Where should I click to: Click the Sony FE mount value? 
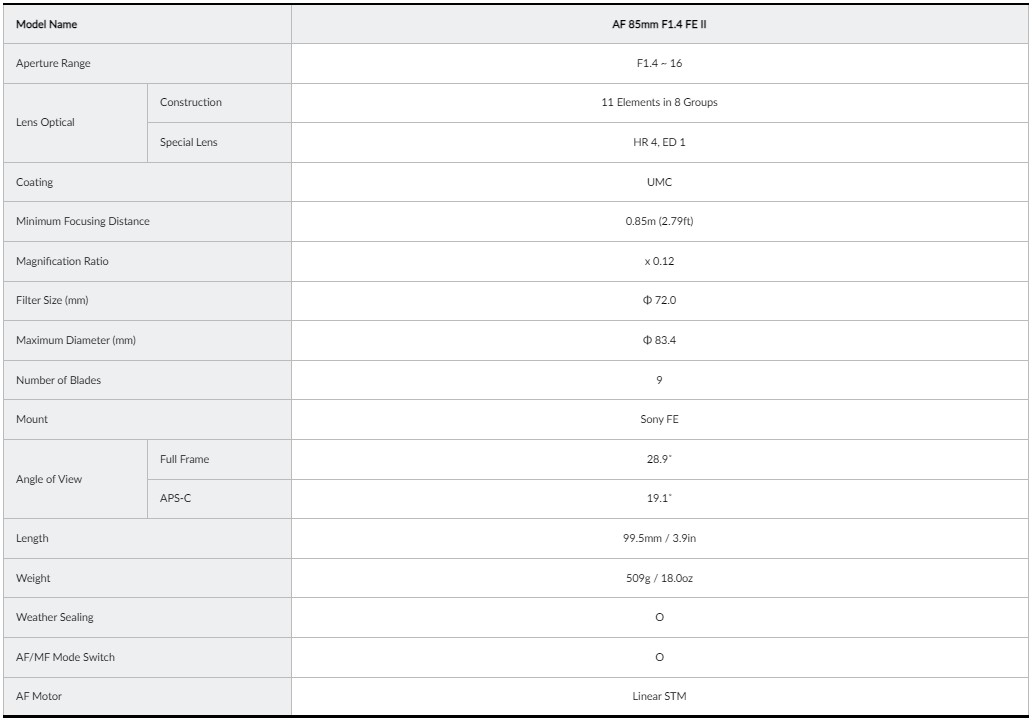(x=659, y=420)
